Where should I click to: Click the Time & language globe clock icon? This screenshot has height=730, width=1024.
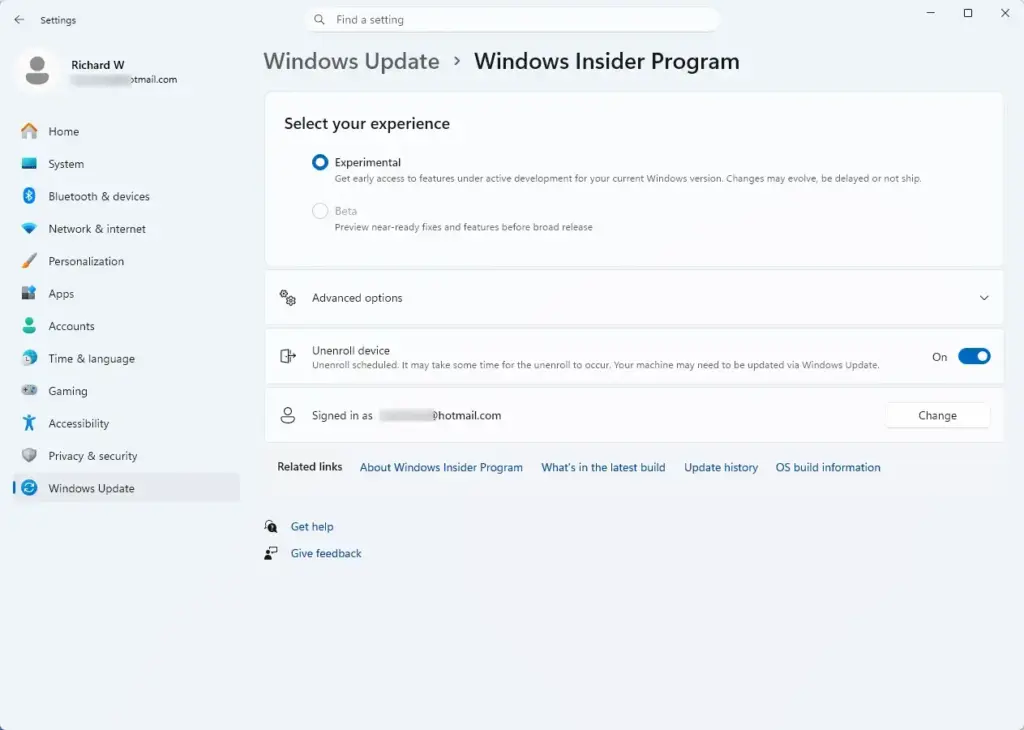(29, 358)
